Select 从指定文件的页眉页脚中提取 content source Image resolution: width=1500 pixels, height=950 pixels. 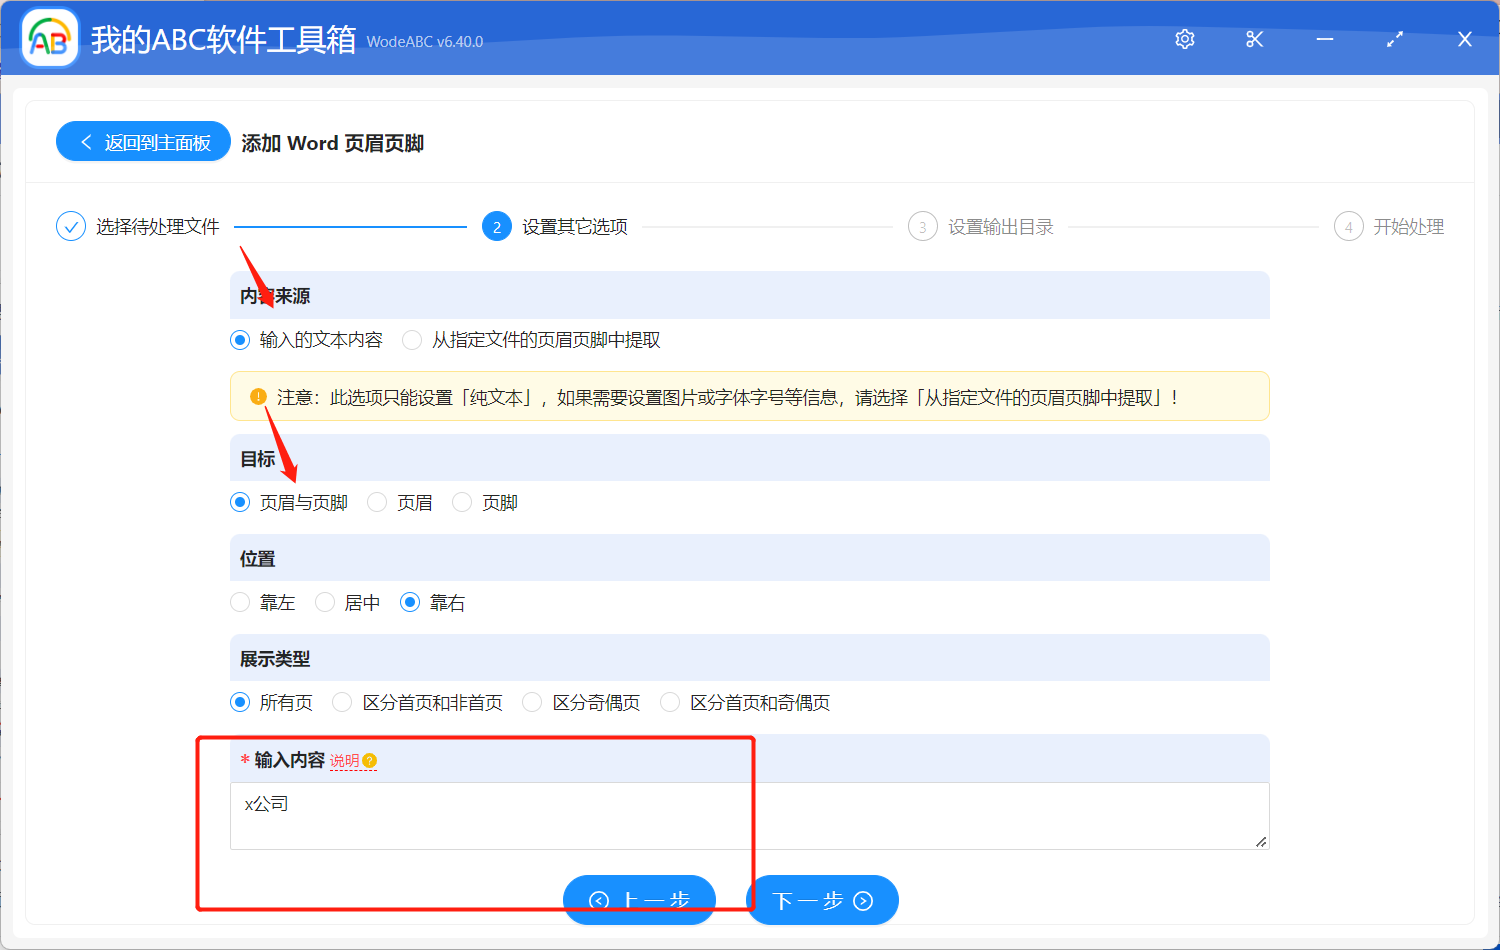412,339
